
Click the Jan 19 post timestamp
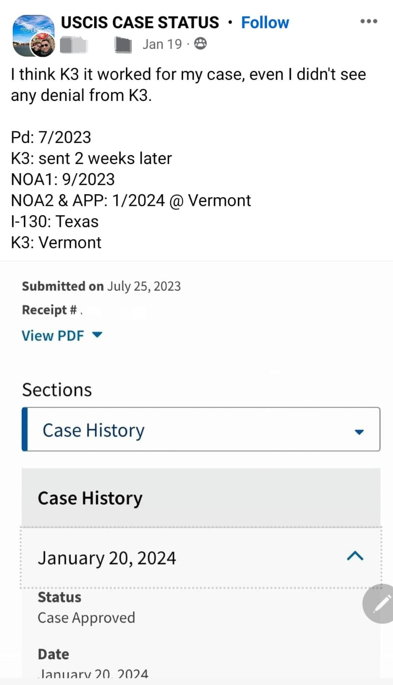(162, 44)
